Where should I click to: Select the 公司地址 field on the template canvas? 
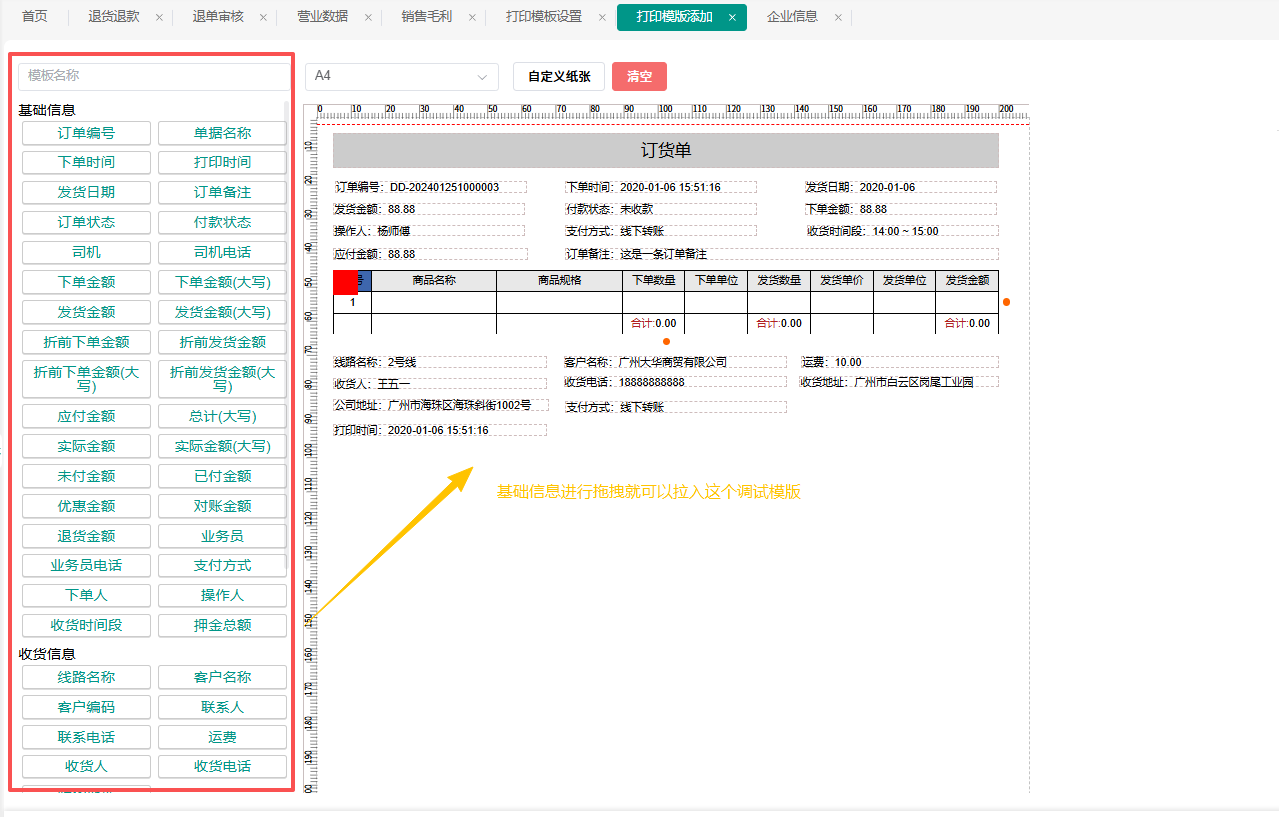pos(440,405)
